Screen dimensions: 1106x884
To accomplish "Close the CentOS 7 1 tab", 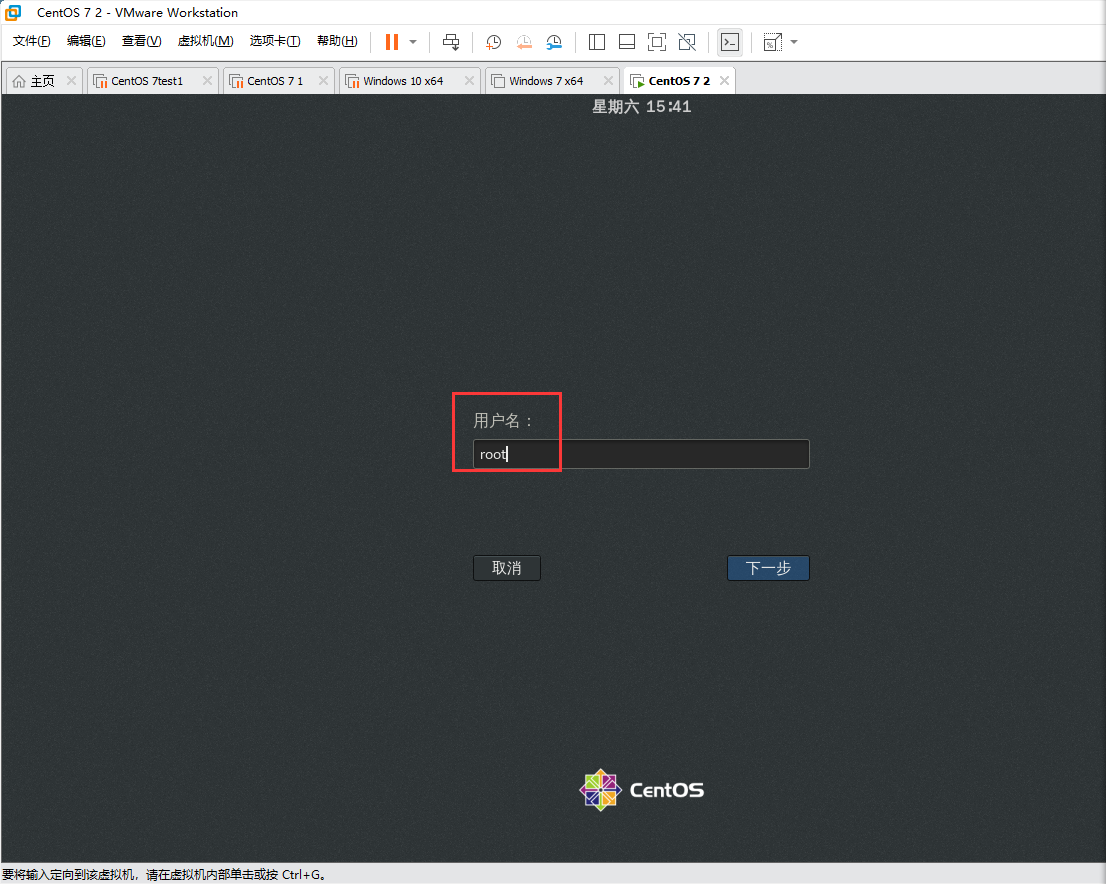I will pos(323,80).
